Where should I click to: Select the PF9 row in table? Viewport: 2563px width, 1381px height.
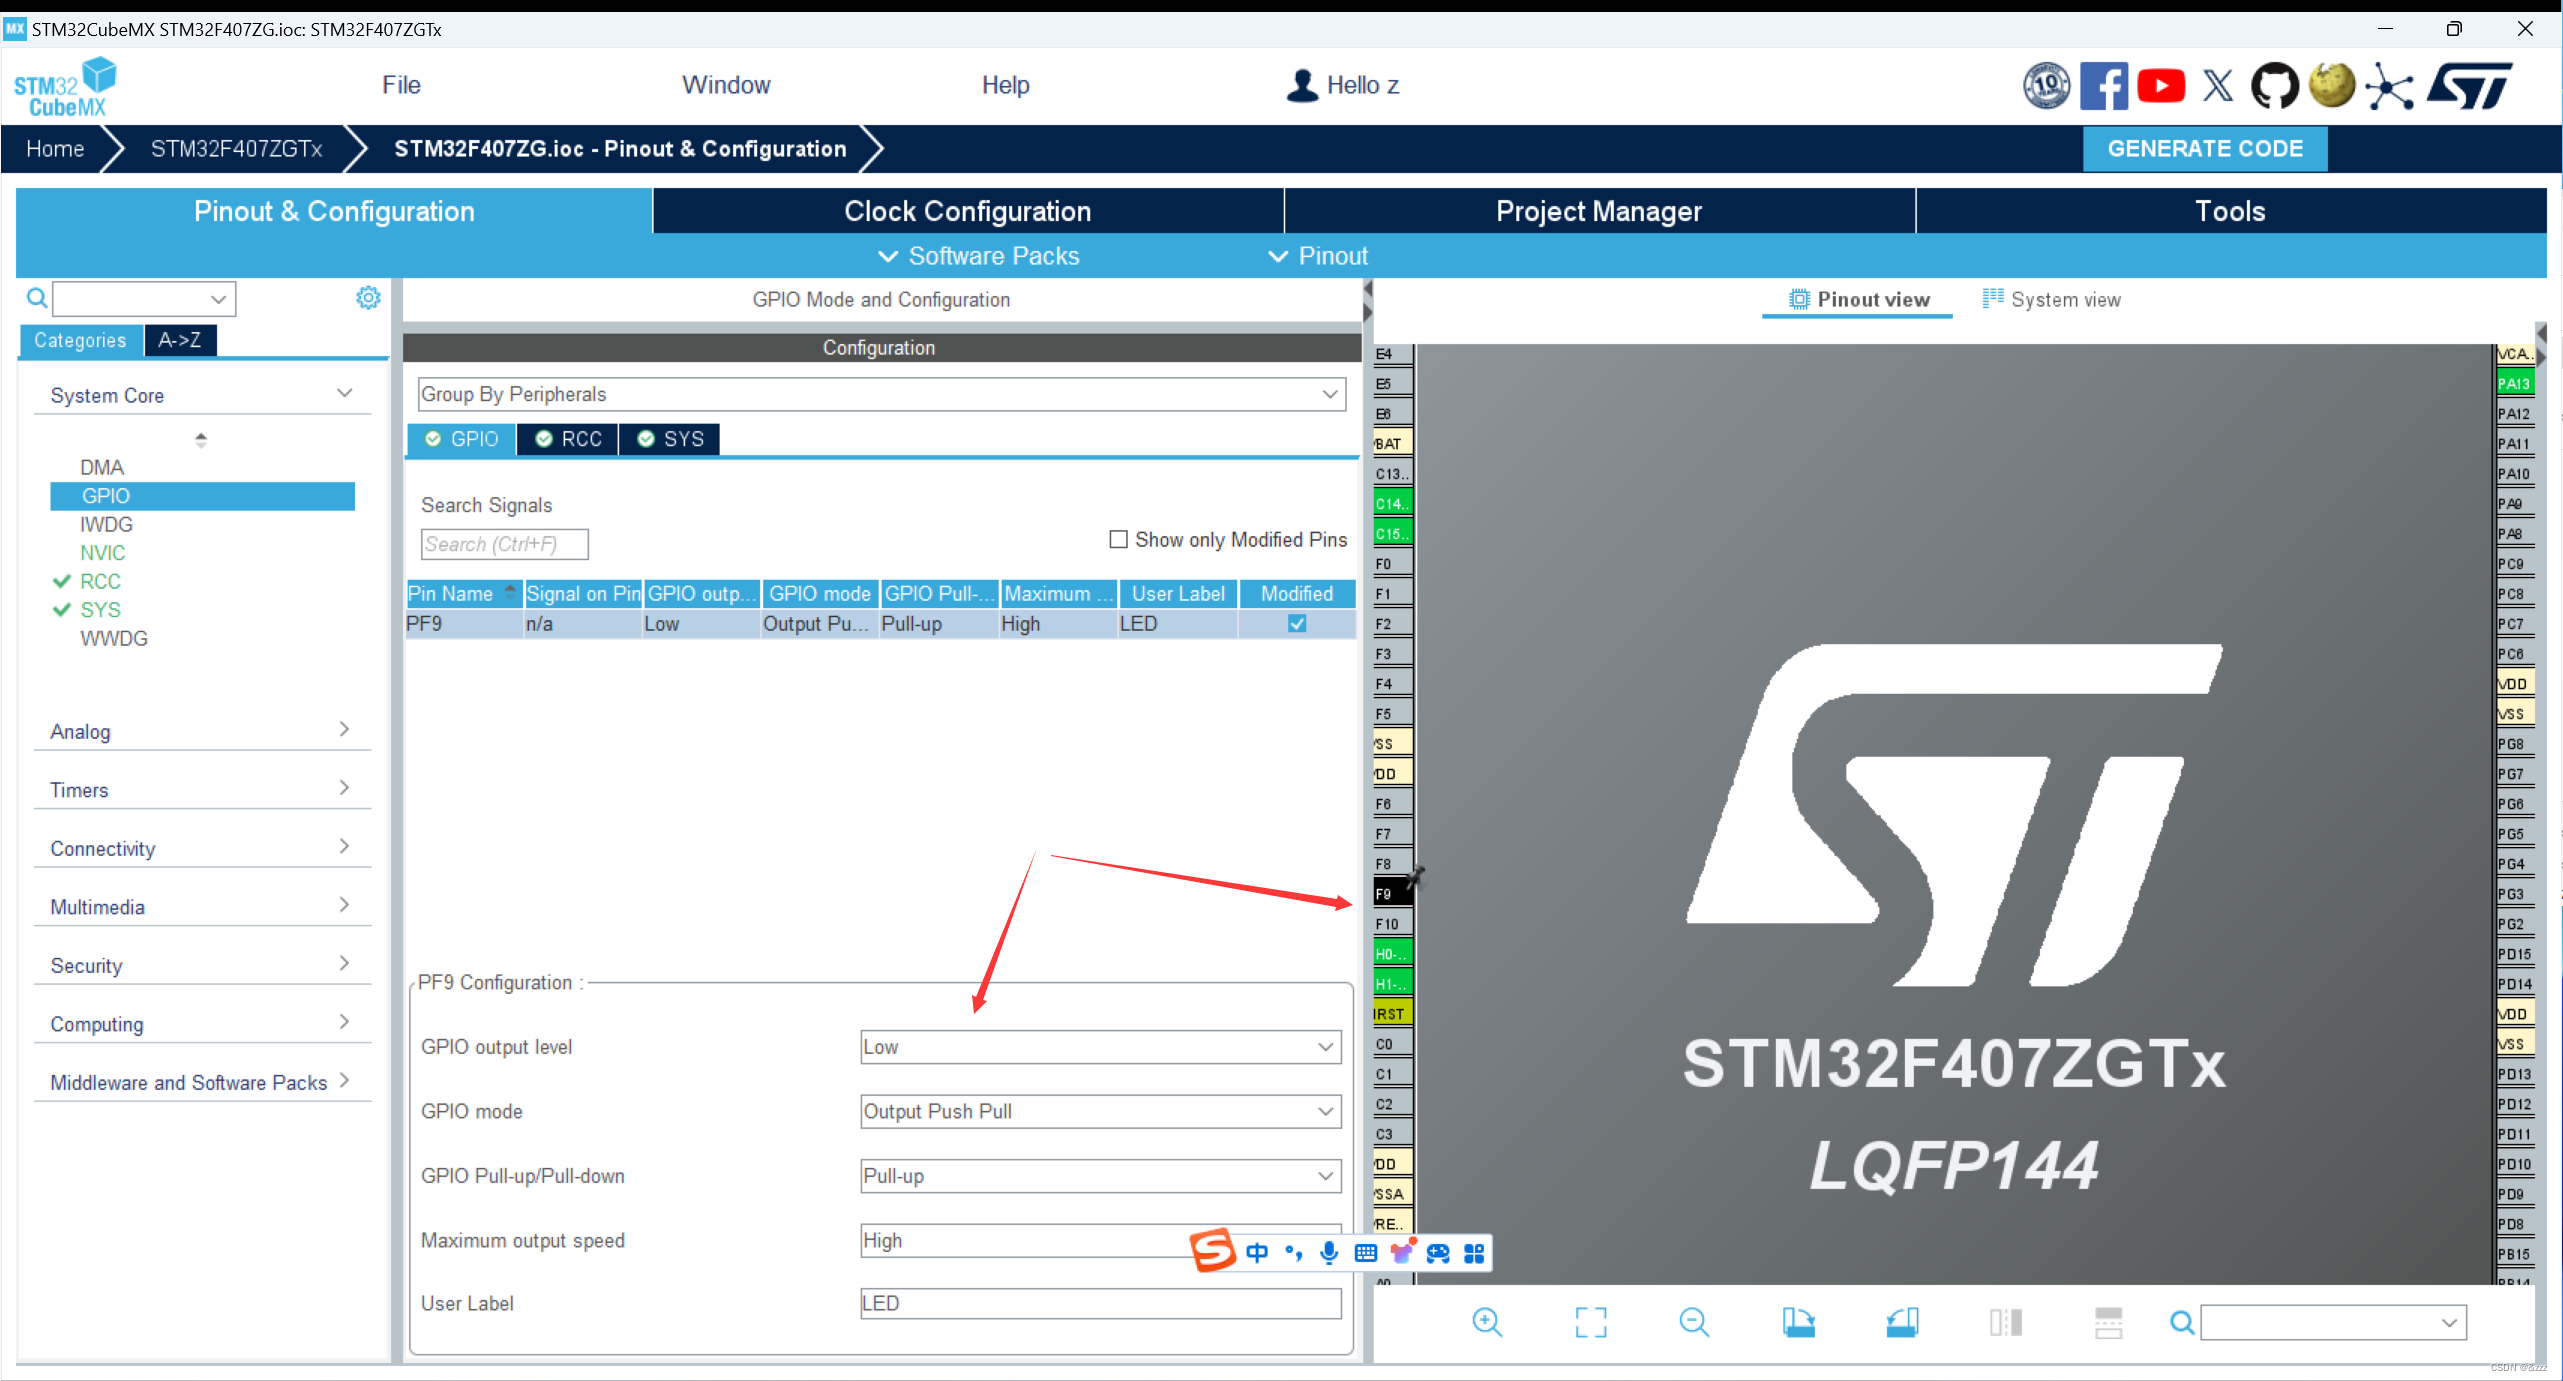pyautogui.click(x=880, y=624)
